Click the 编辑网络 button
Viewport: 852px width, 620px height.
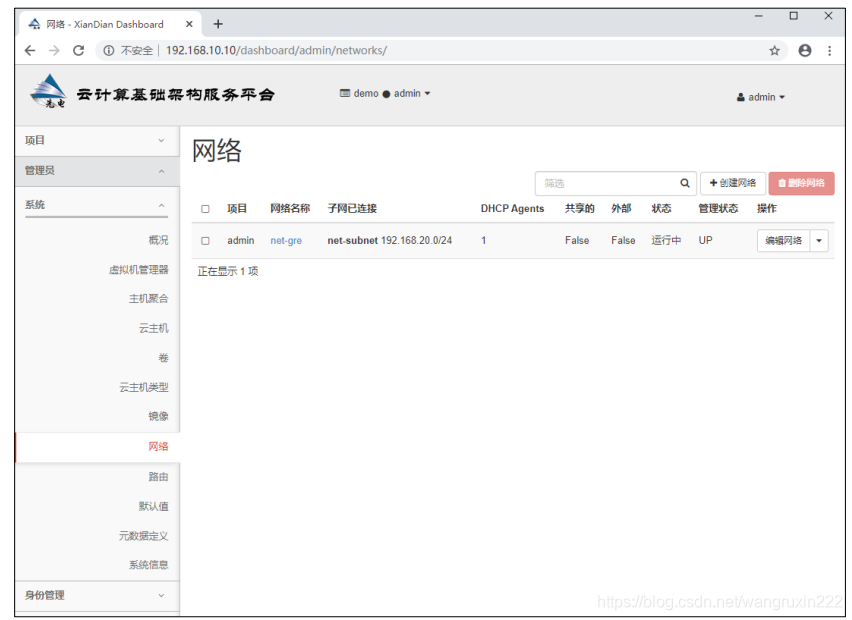point(783,241)
